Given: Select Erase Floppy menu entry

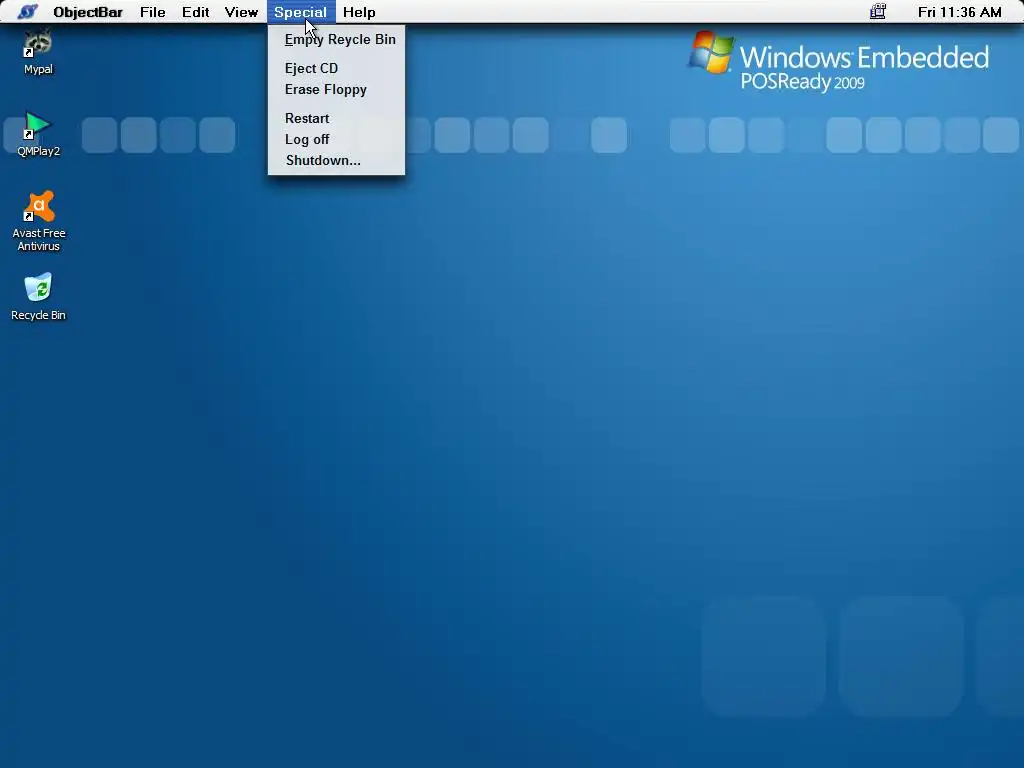Looking at the screenshot, I should [x=336, y=89].
